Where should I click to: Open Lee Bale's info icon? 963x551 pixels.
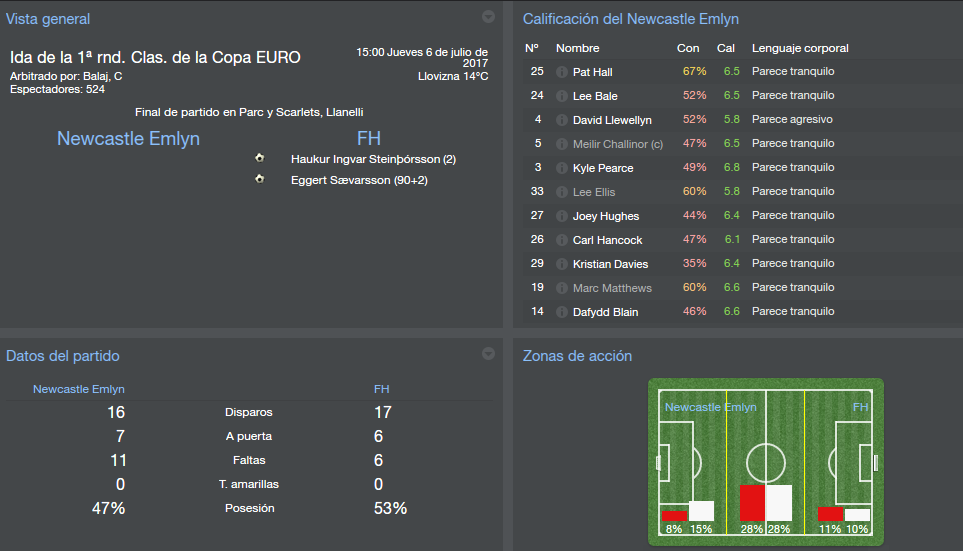coord(561,96)
